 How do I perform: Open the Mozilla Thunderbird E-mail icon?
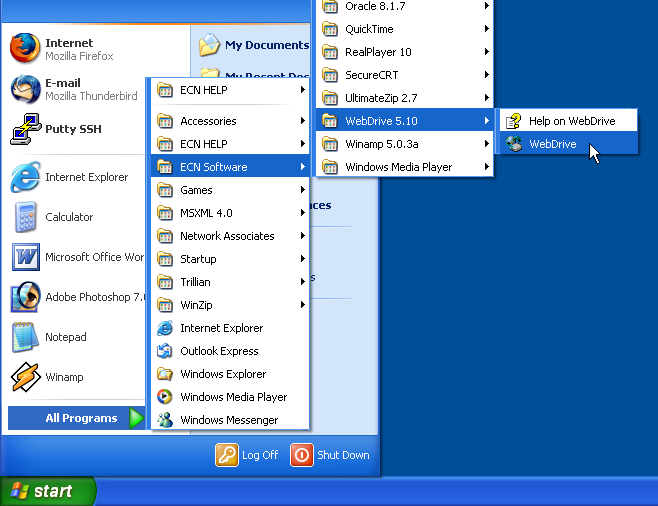25,89
